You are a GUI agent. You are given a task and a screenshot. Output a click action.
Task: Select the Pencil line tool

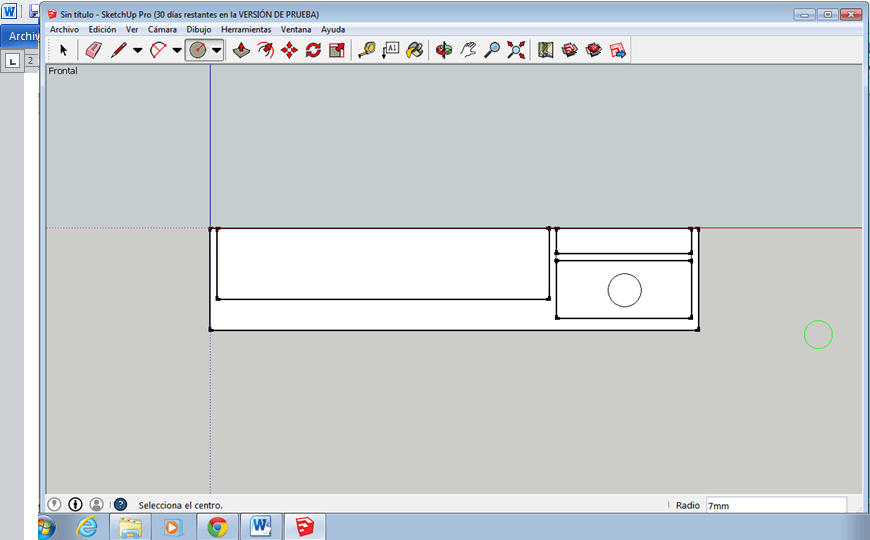[x=118, y=51]
